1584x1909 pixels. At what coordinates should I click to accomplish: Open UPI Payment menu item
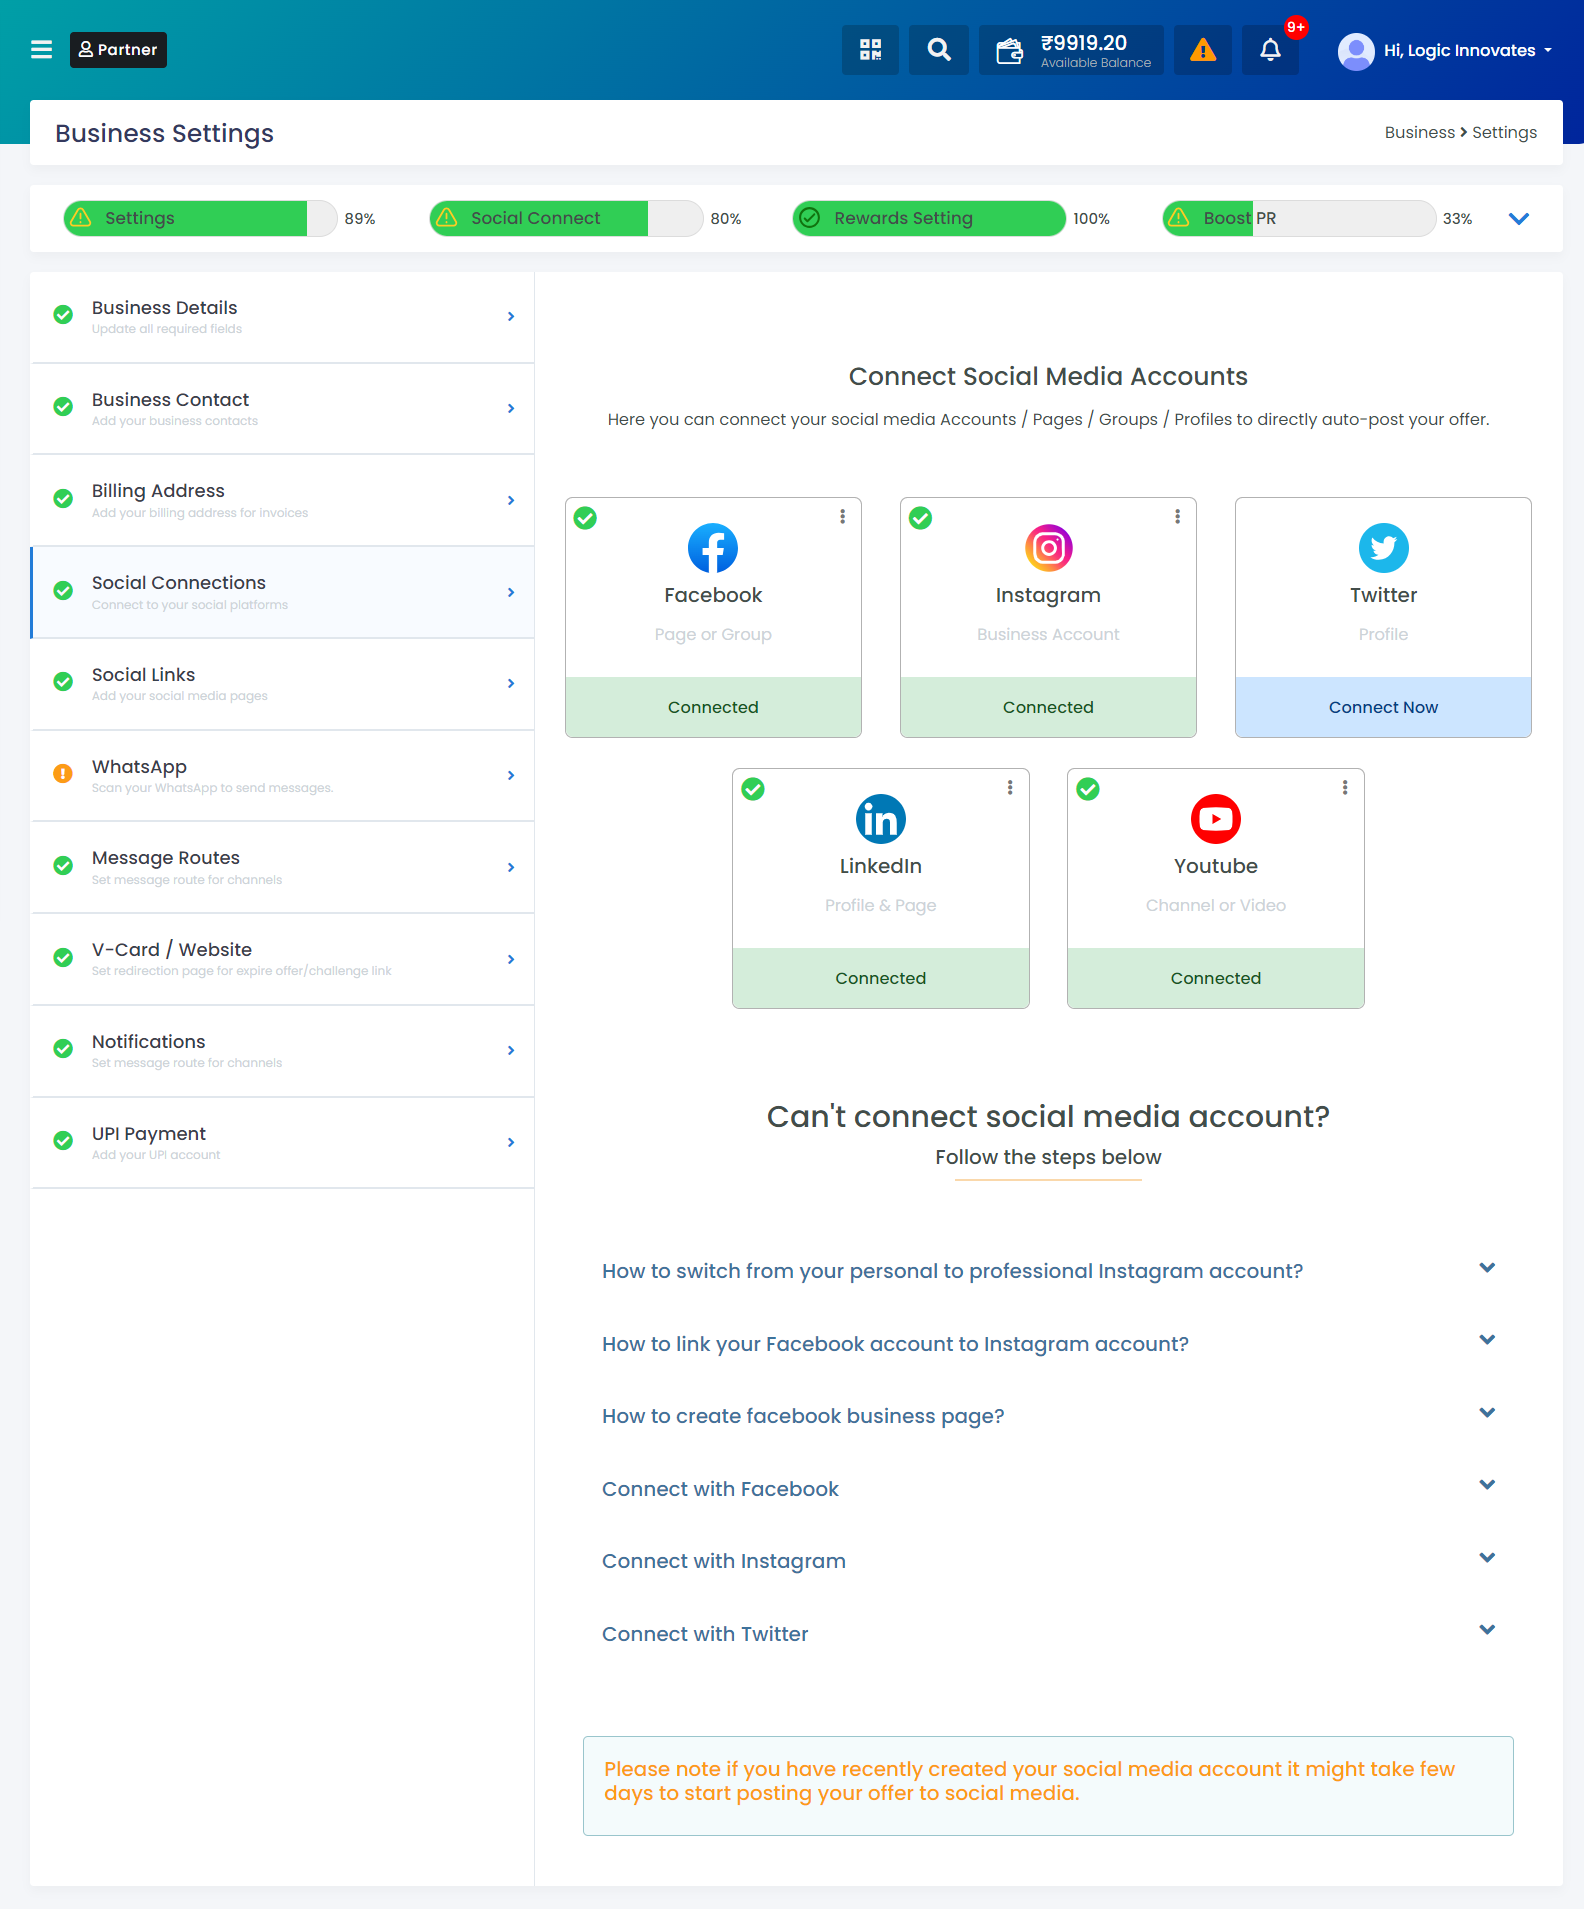(283, 1143)
